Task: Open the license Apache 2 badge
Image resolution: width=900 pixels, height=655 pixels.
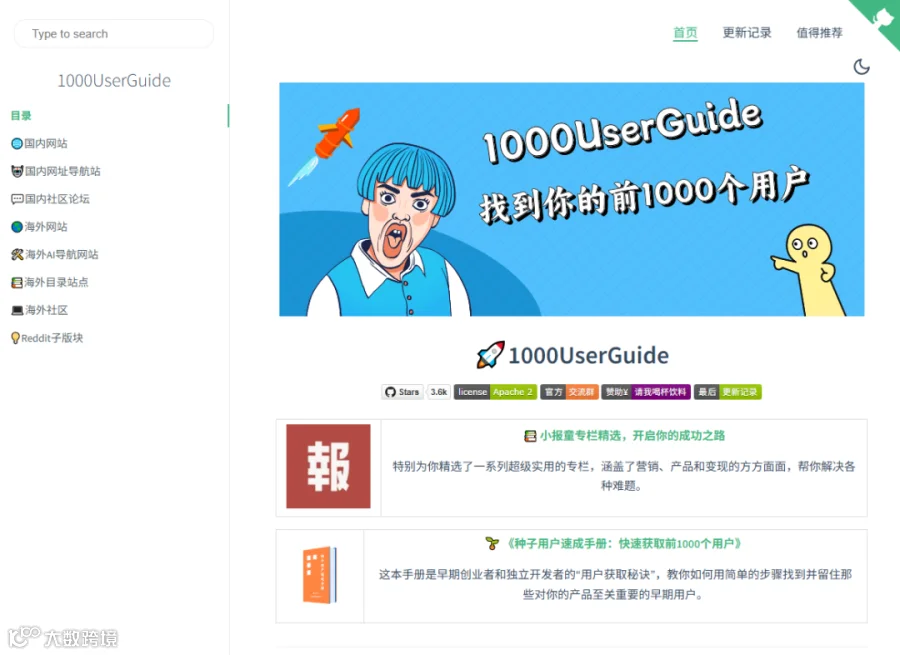Action: 495,392
